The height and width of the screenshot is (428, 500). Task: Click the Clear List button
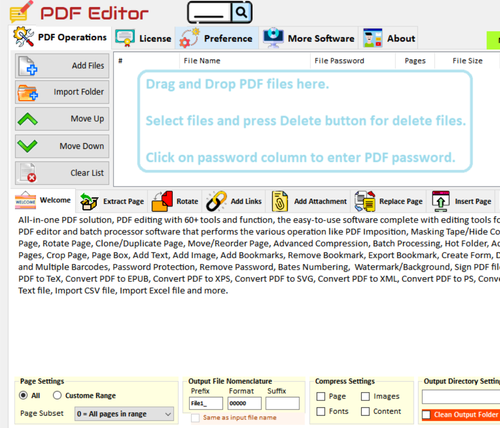[x=62, y=173]
